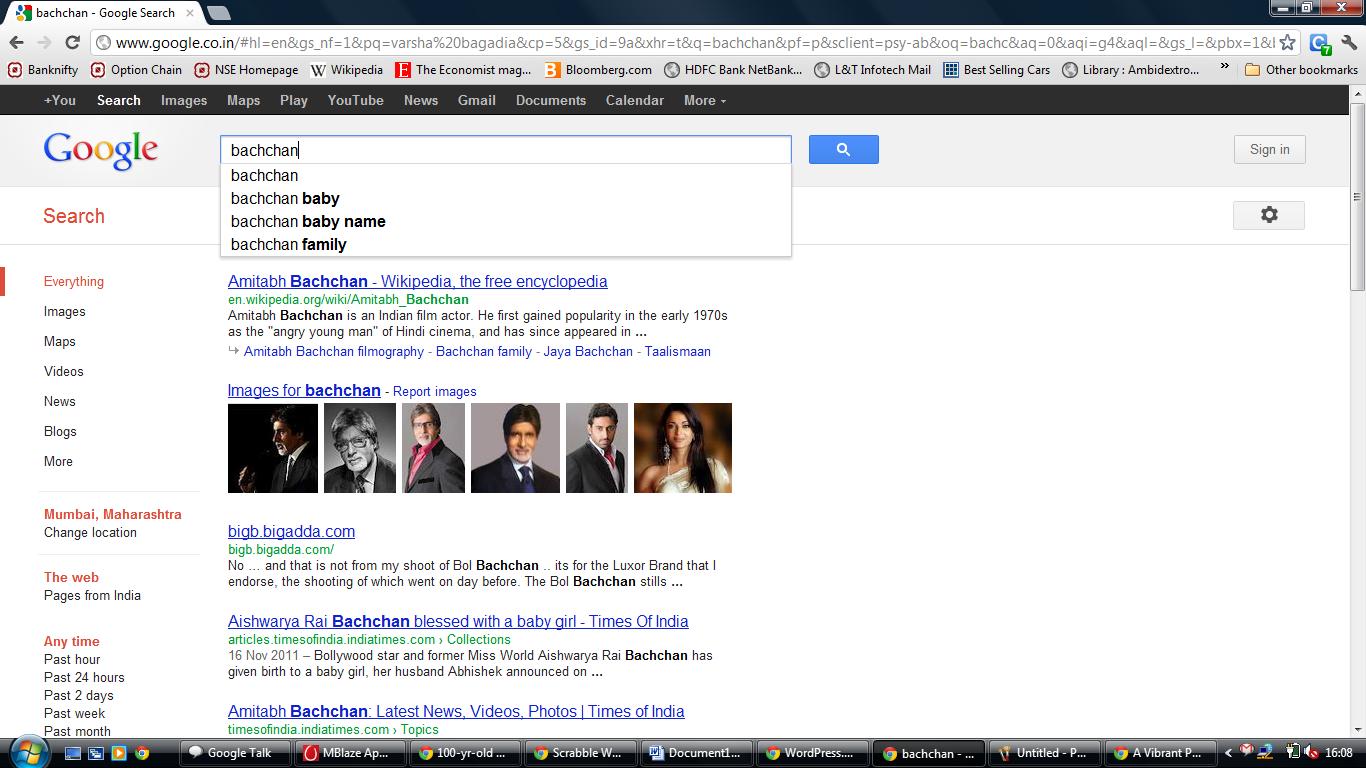Open the Other bookmarks folder
The image size is (1366, 768).
(x=1301, y=70)
